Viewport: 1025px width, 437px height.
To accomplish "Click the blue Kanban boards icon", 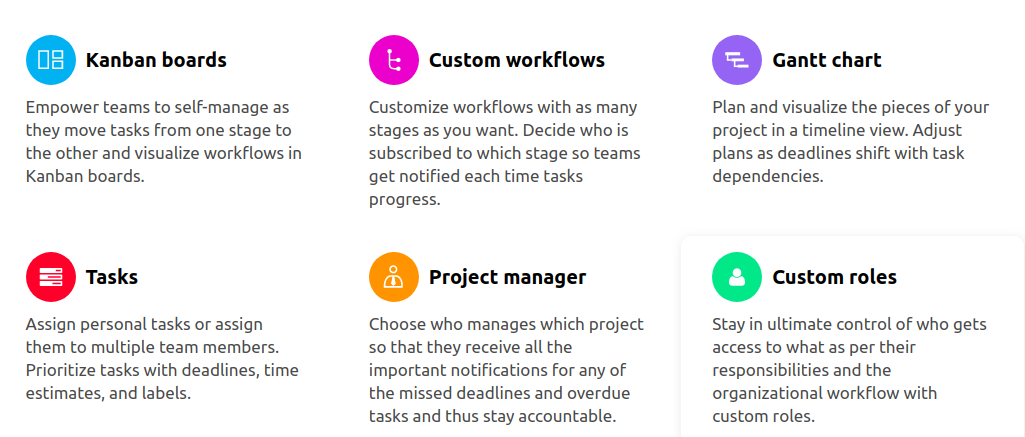I will pos(51,60).
